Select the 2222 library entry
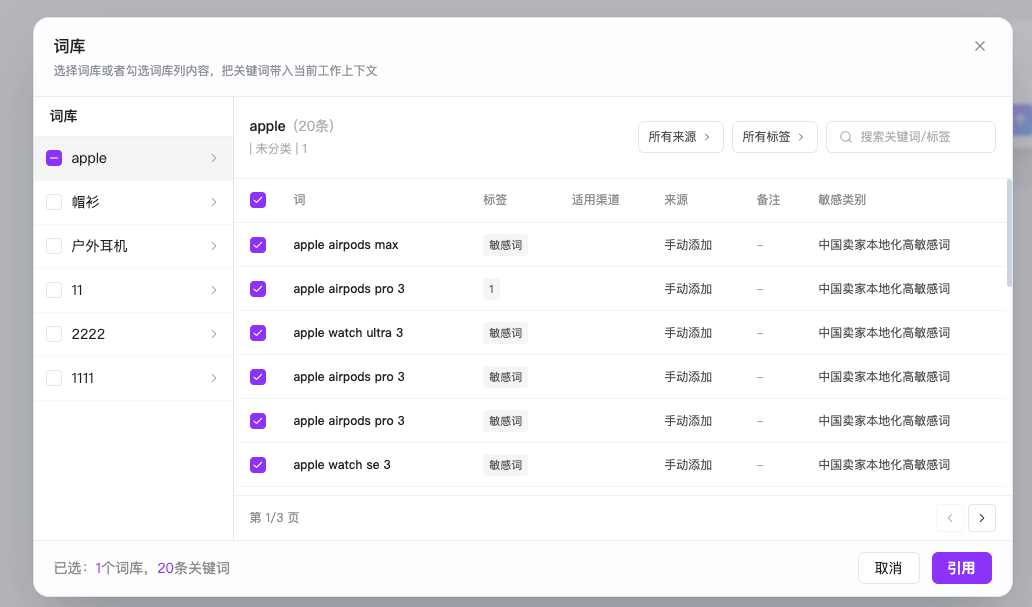 (134, 334)
